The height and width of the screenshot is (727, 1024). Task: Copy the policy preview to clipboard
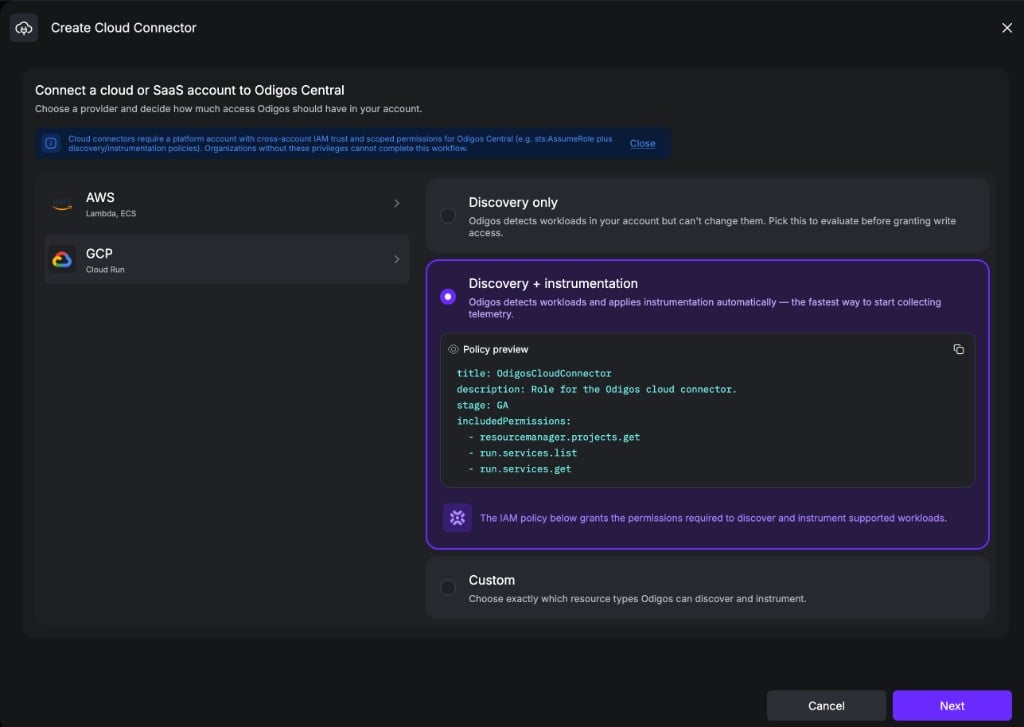coord(958,349)
